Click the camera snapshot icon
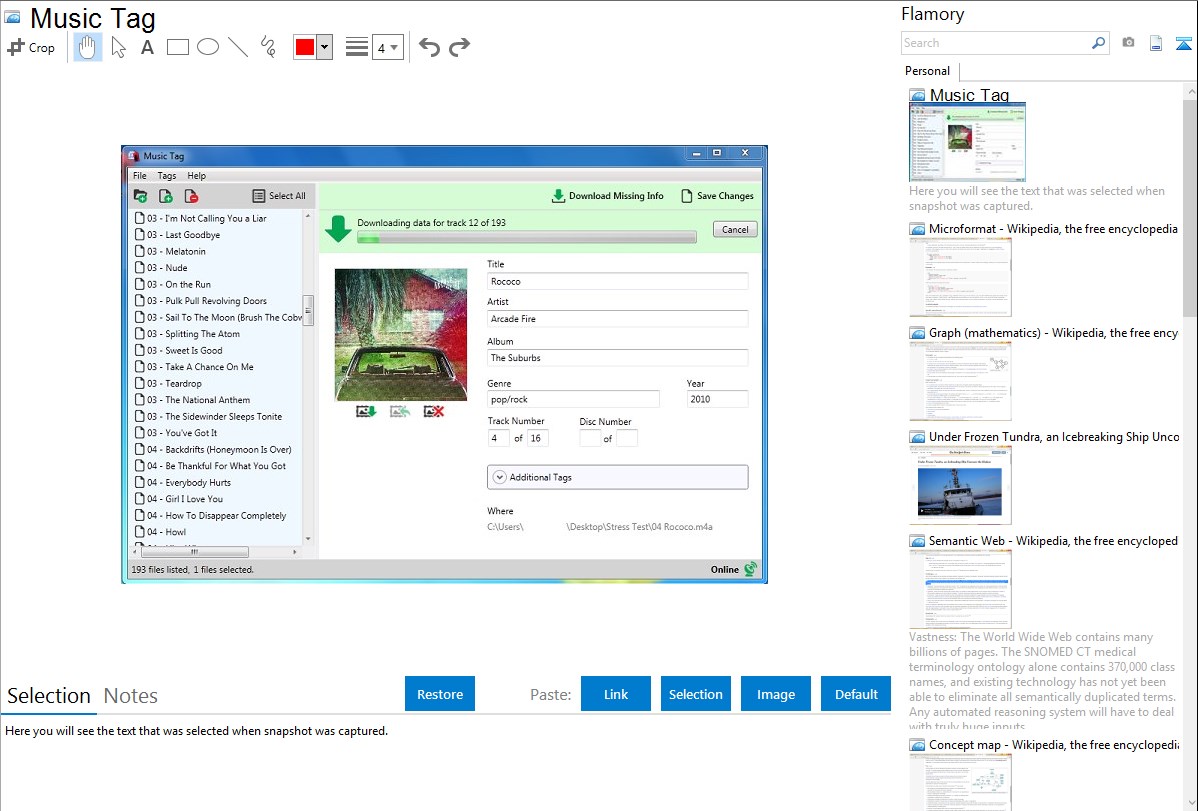 (1128, 43)
